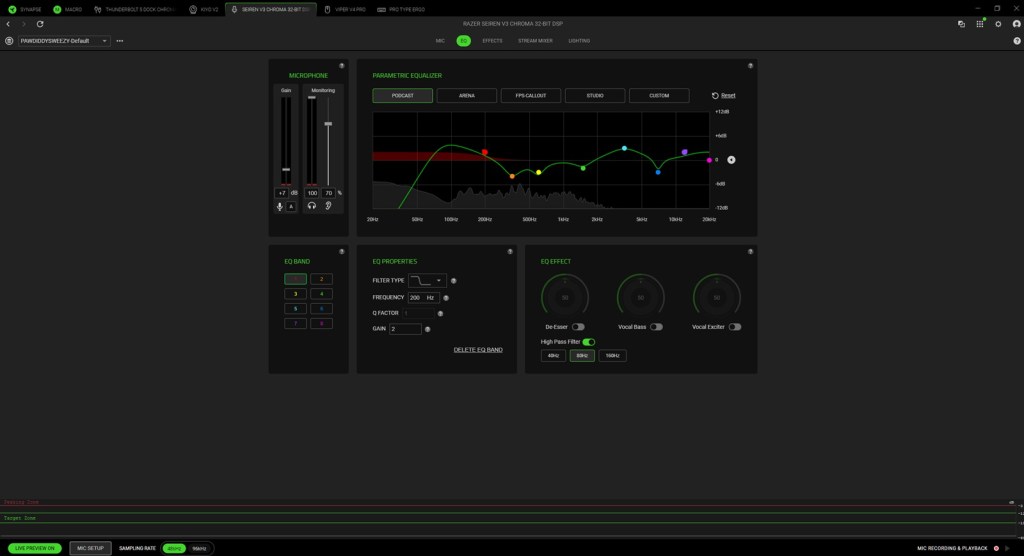The width and height of the screenshot is (1024, 556).
Task: Toggle the headphones monitoring icon
Action: 312,206
